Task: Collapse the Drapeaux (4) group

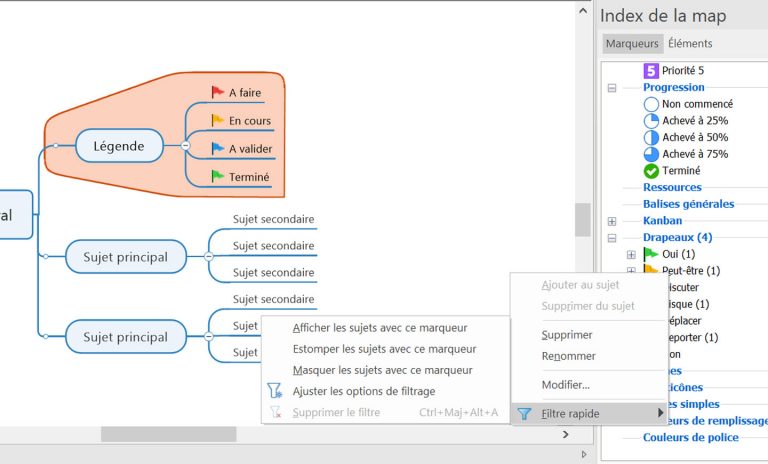Action: [x=611, y=238]
